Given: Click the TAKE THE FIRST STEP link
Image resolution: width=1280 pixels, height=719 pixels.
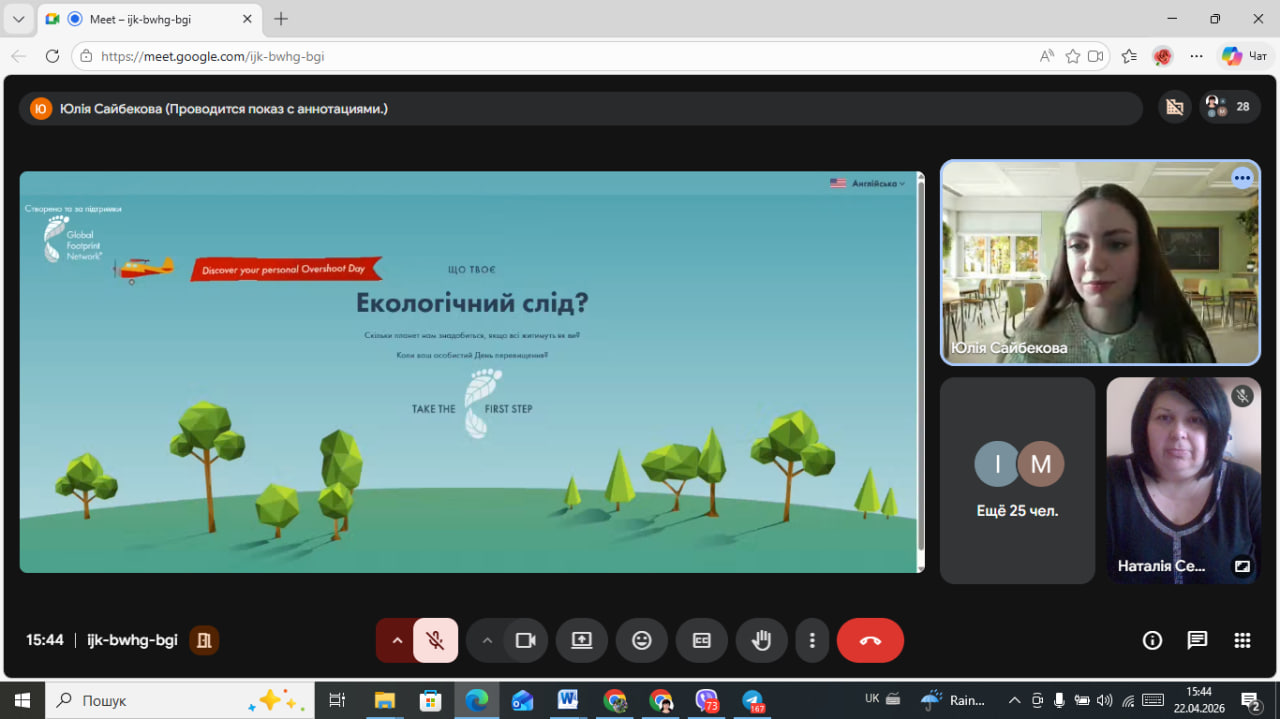Looking at the screenshot, I should (x=473, y=408).
